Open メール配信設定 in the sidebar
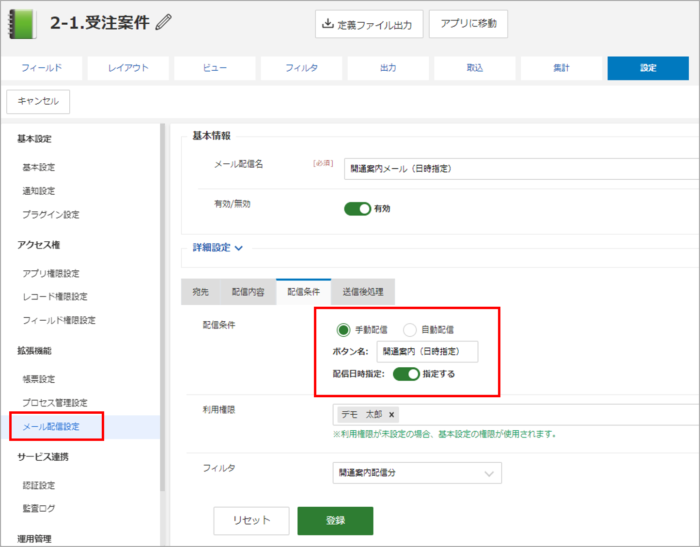 [51, 427]
